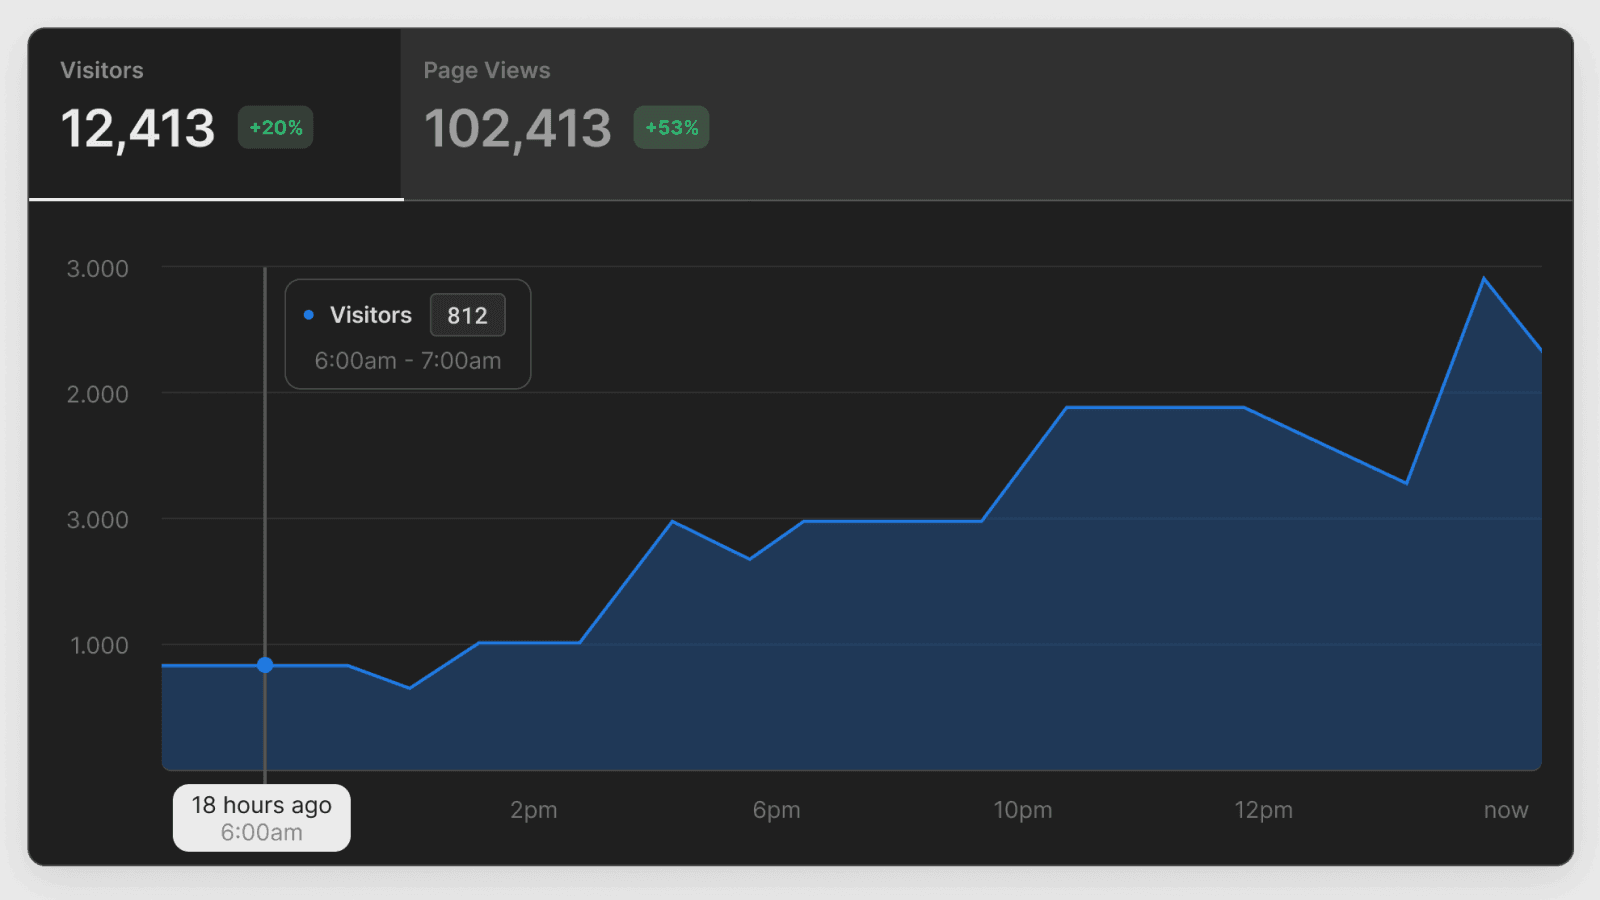Select the 12pm label on time axis

(x=1263, y=810)
